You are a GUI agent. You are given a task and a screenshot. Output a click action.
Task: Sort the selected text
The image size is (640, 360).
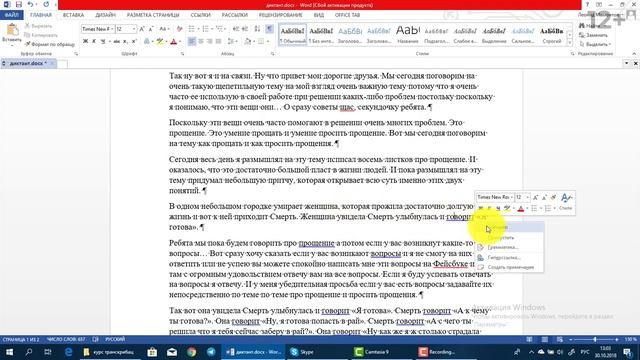tap(257, 29)
